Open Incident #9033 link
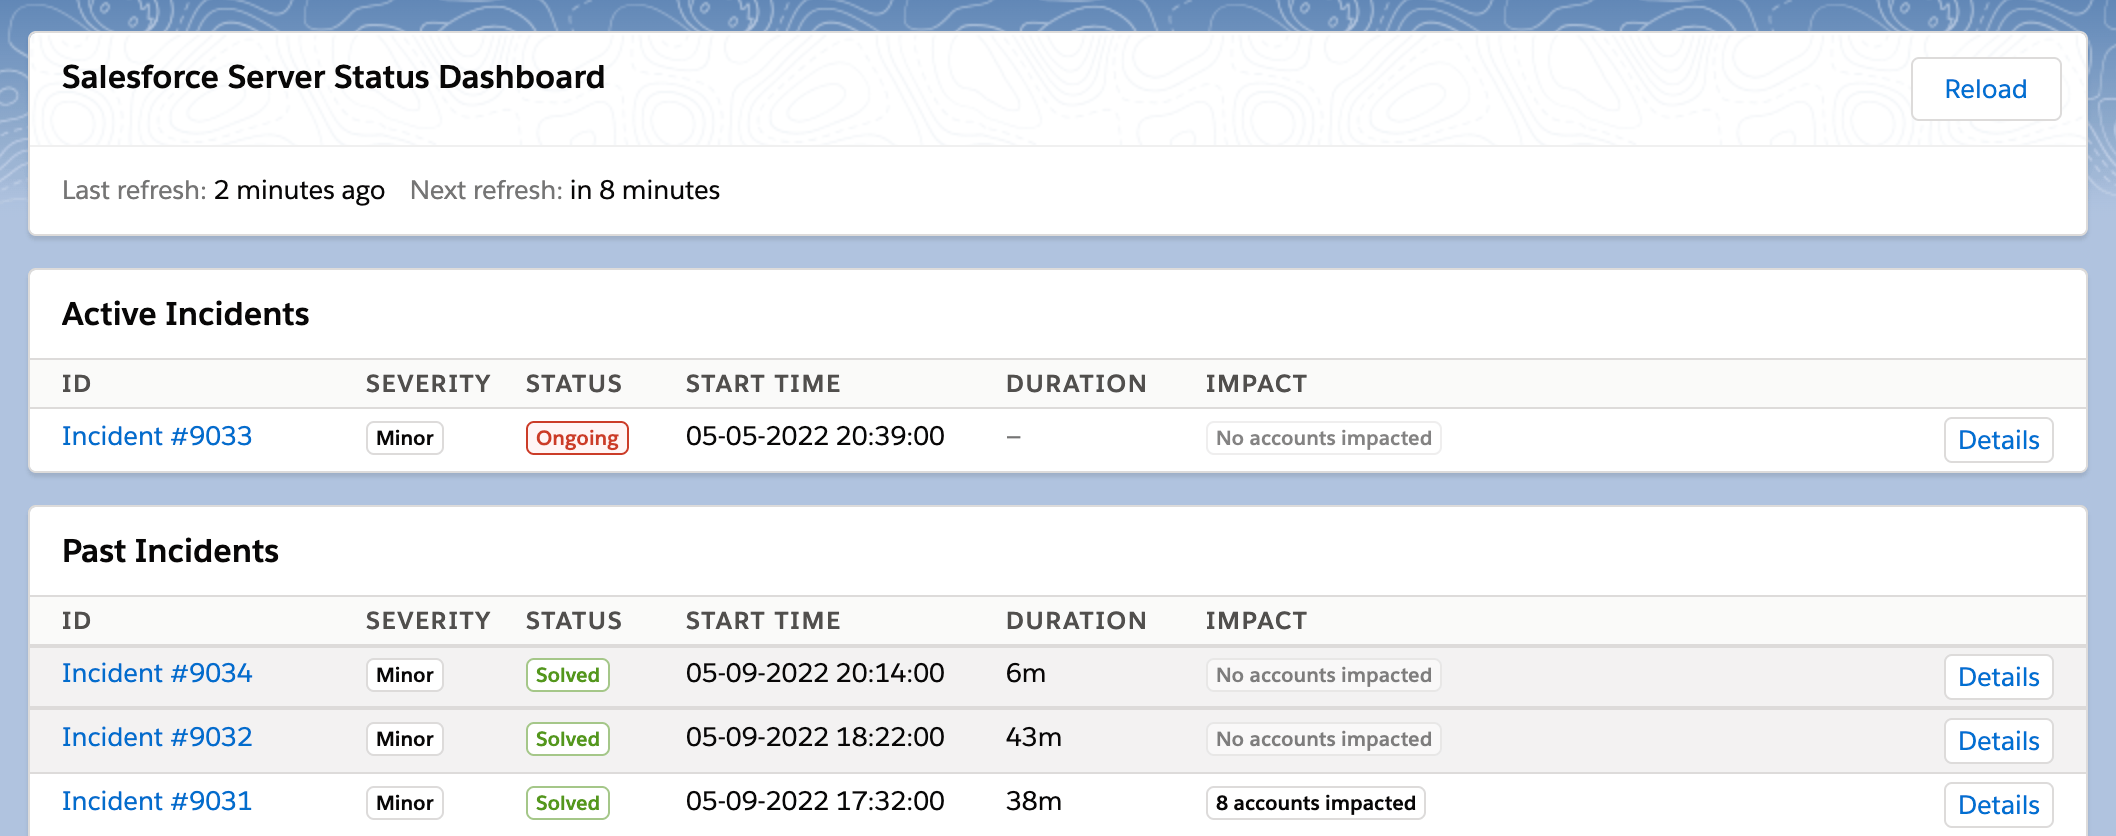 157,436
